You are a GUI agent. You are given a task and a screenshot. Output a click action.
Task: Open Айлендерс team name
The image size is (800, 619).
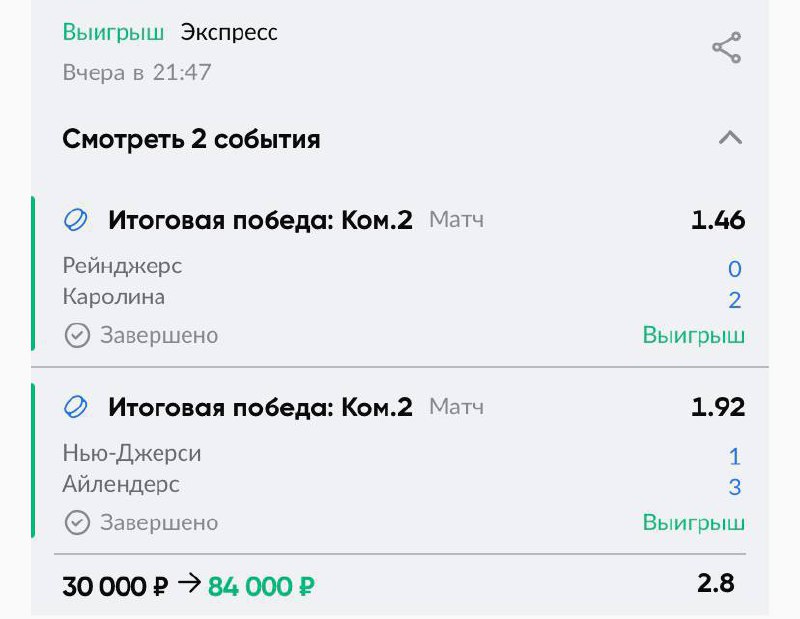pos(121,485)
